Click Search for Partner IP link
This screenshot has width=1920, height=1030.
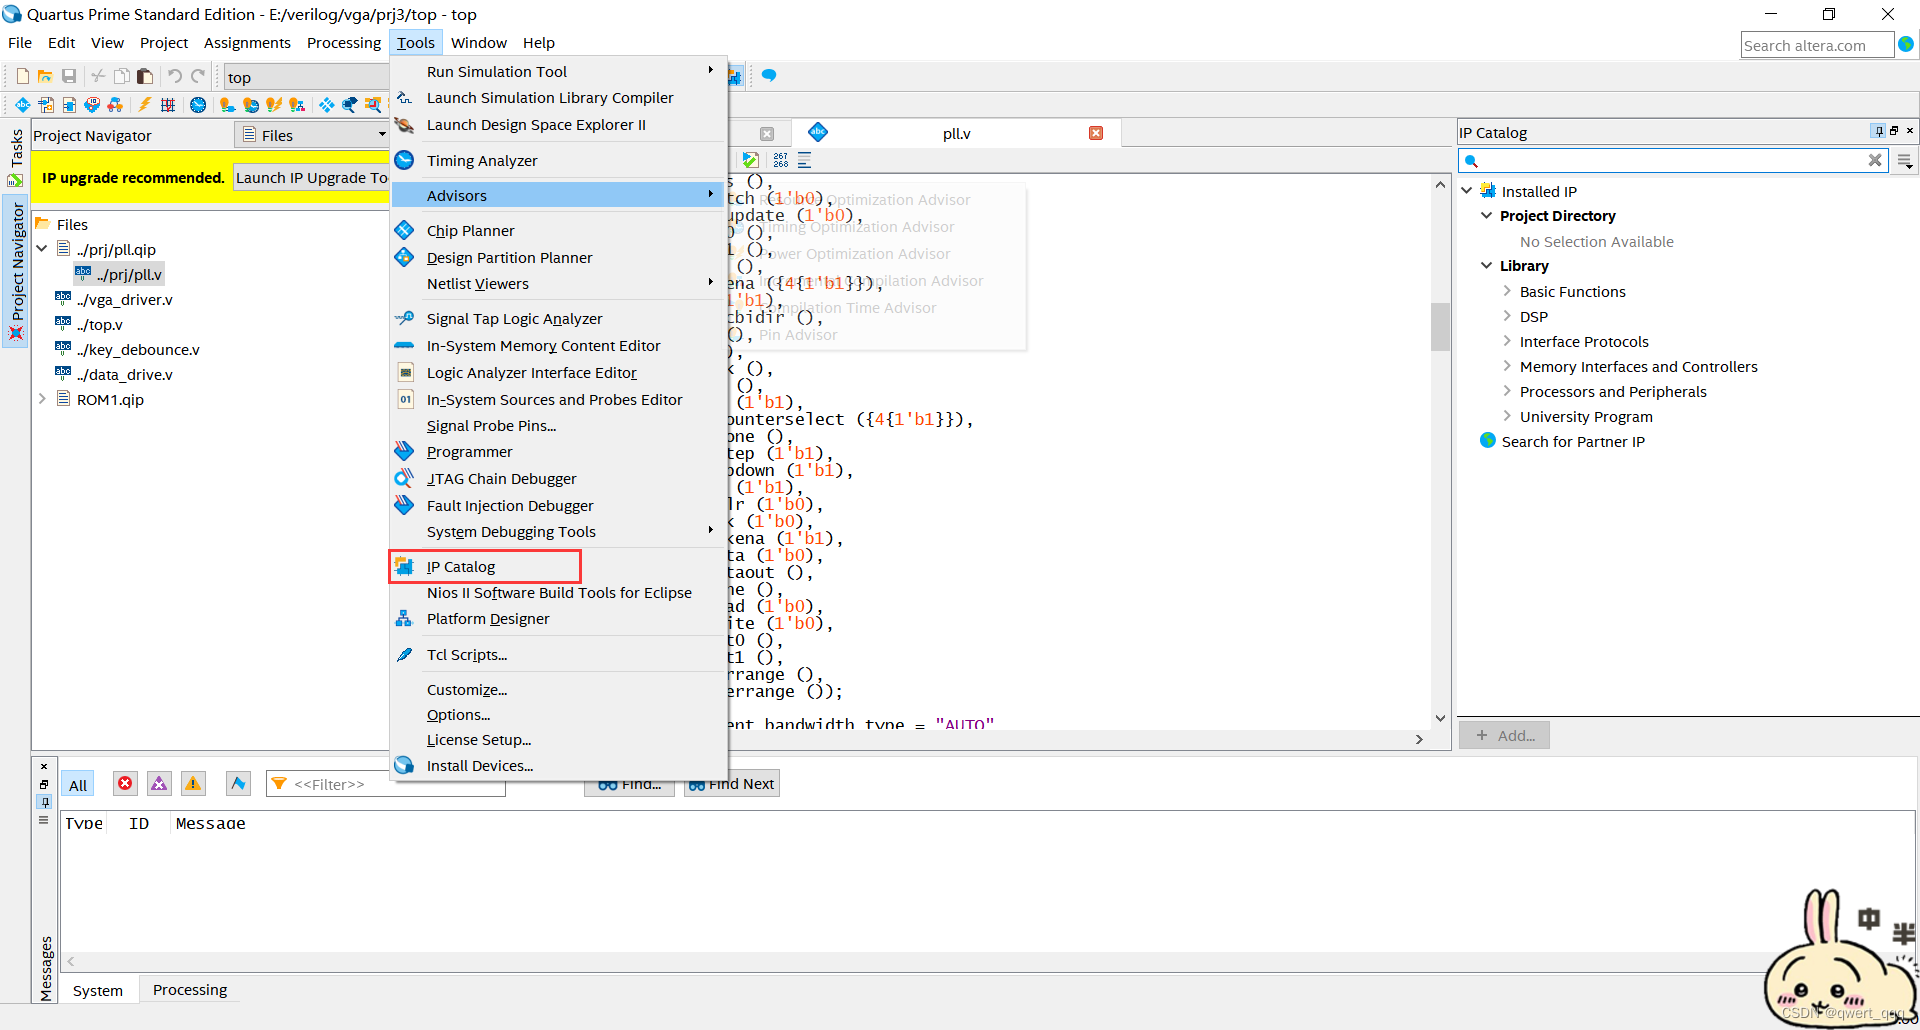pos(1572,441)
